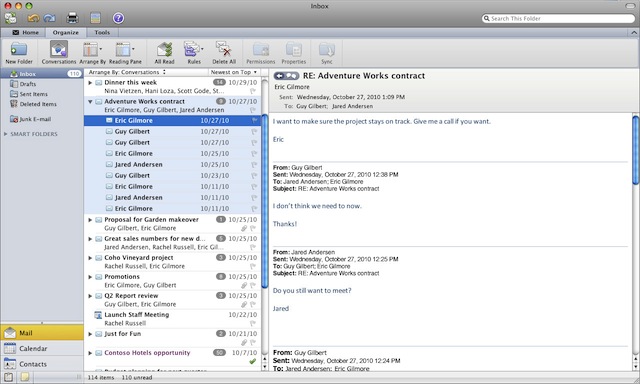This screenshot has height=384, width=640.
Task: Expand the Promotions conversation
Action: pos(90,277)
